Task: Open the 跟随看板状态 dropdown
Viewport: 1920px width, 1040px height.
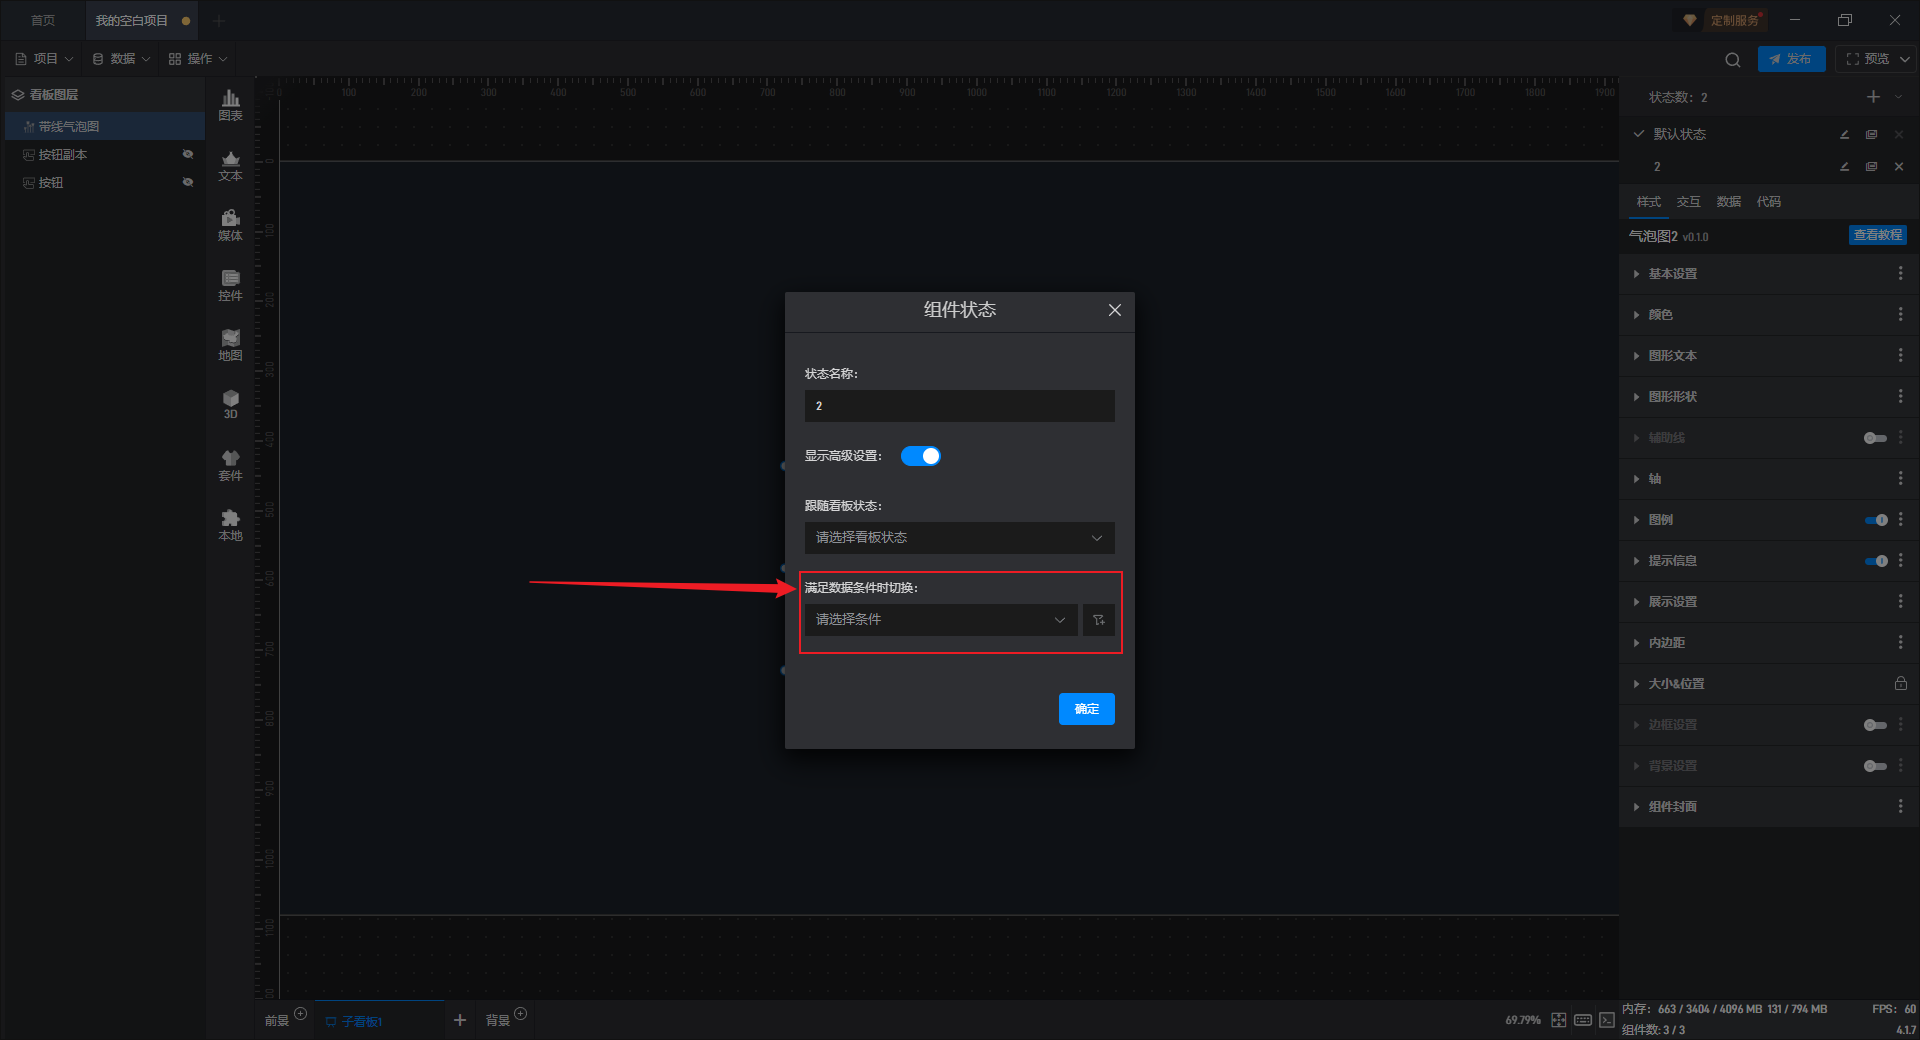Action: pos(960,538)
